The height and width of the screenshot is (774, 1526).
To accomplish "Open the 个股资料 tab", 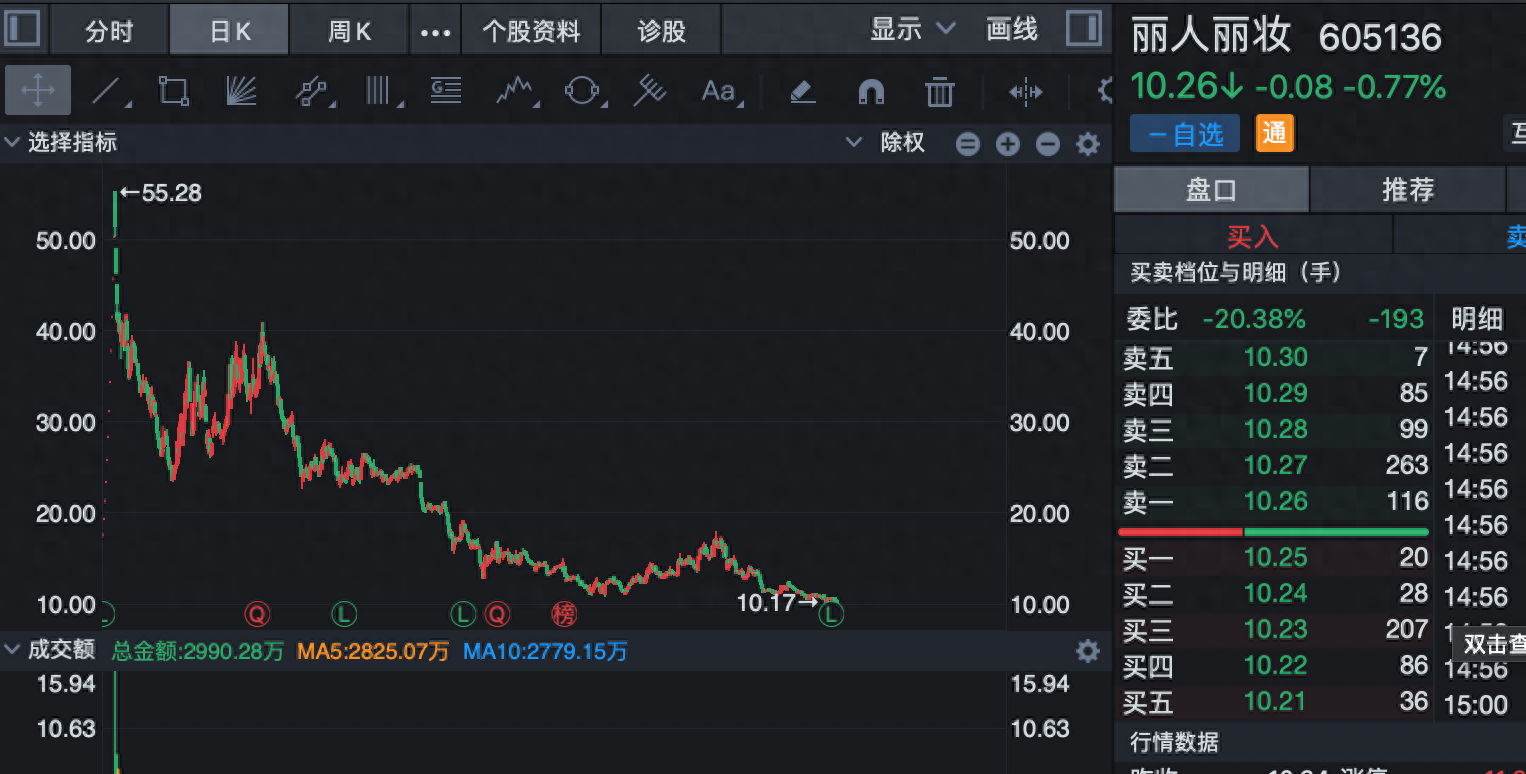I will click(531, 31).
